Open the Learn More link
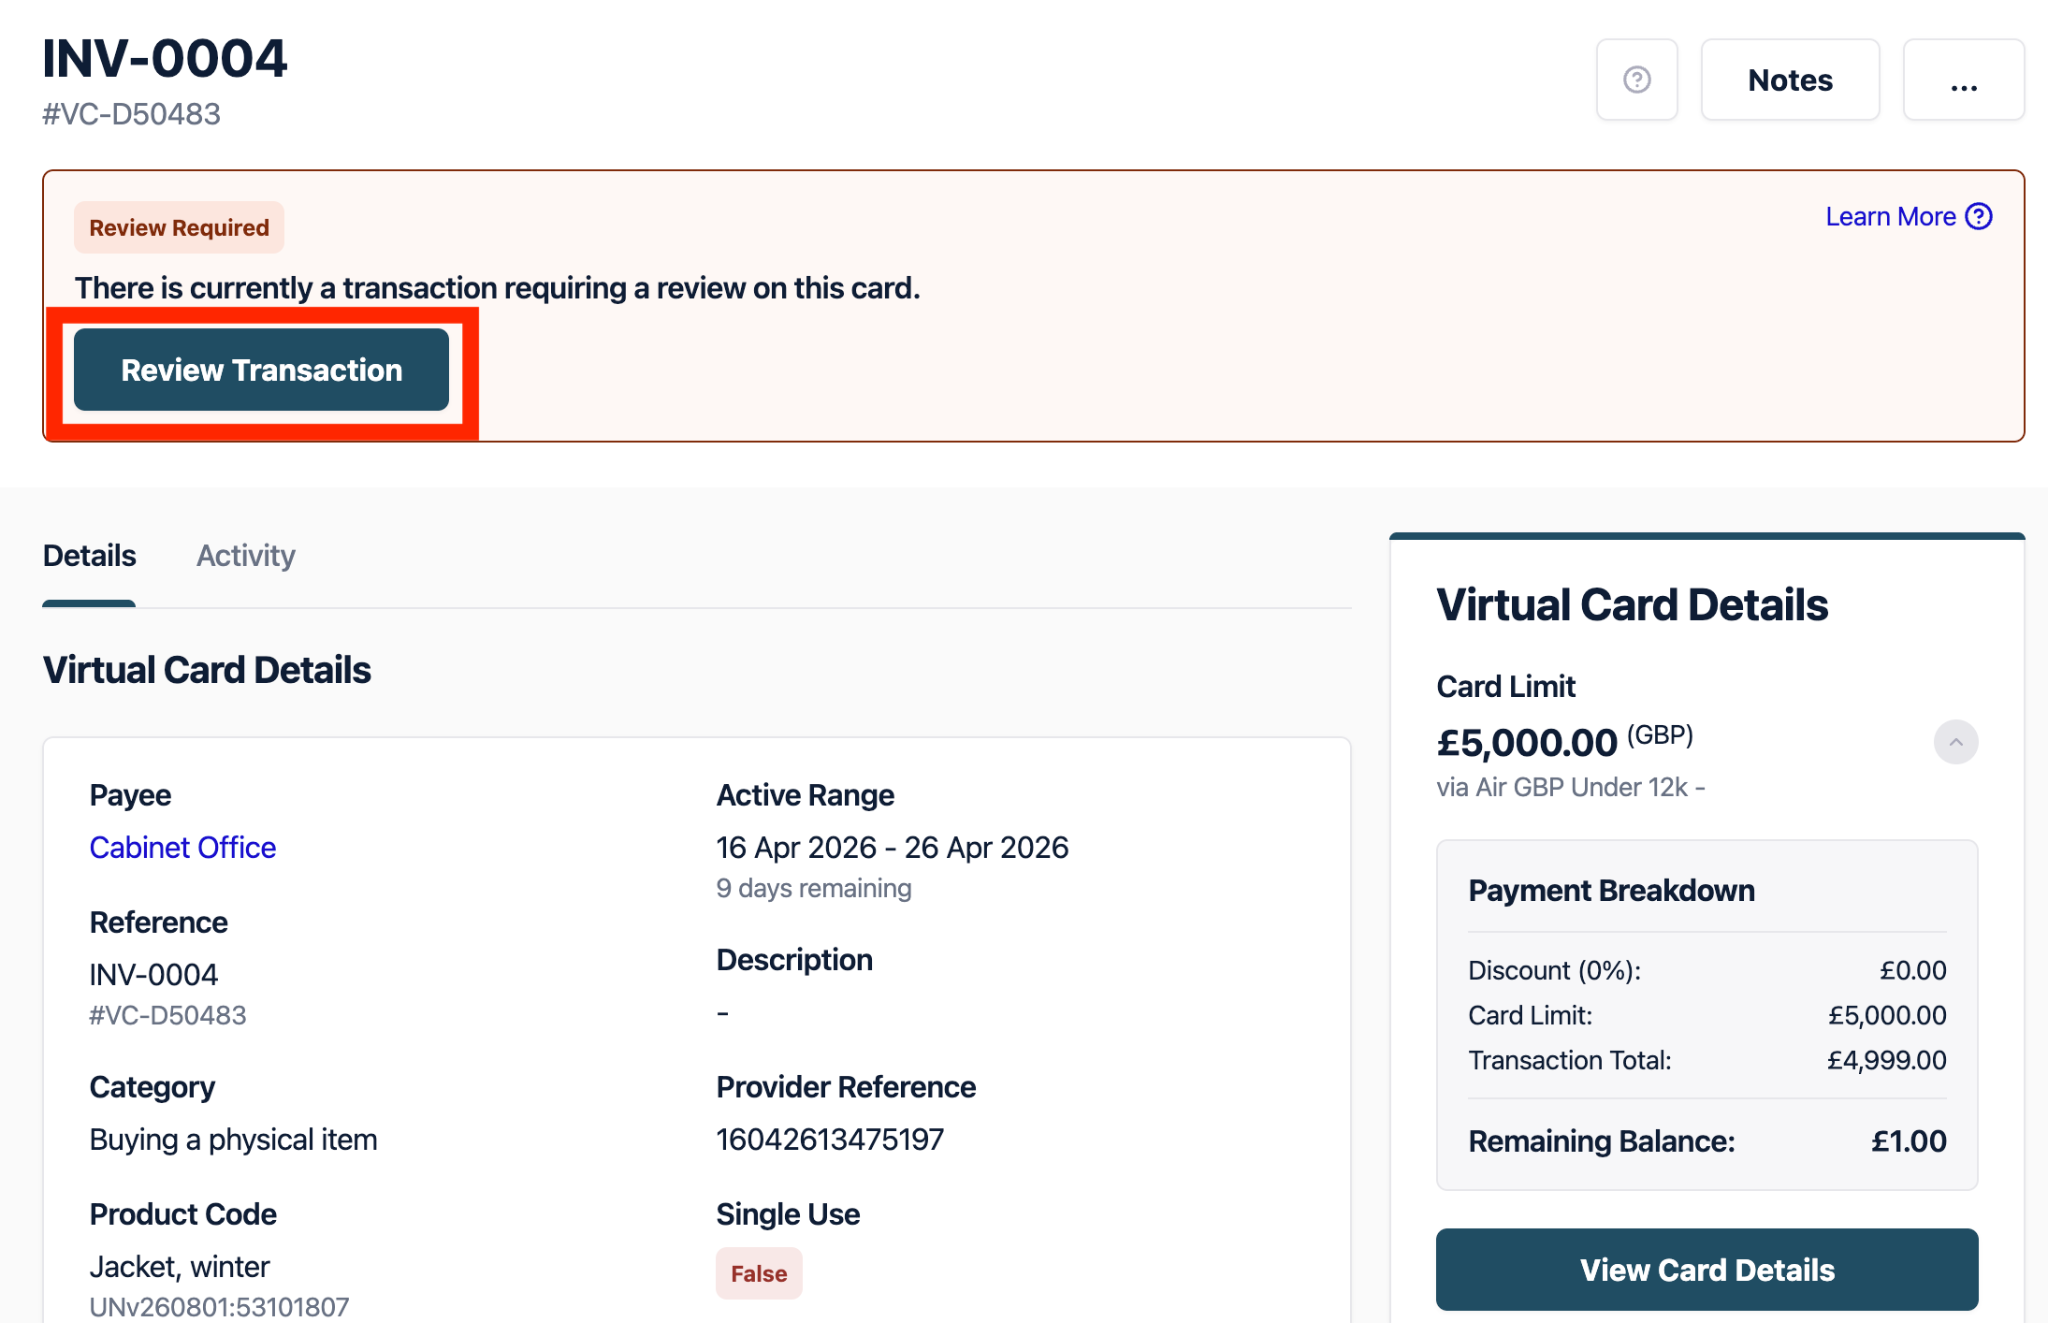The height and width of the screenshot is (1323, 2048). pyautogui.click(x=1890, y=217)
